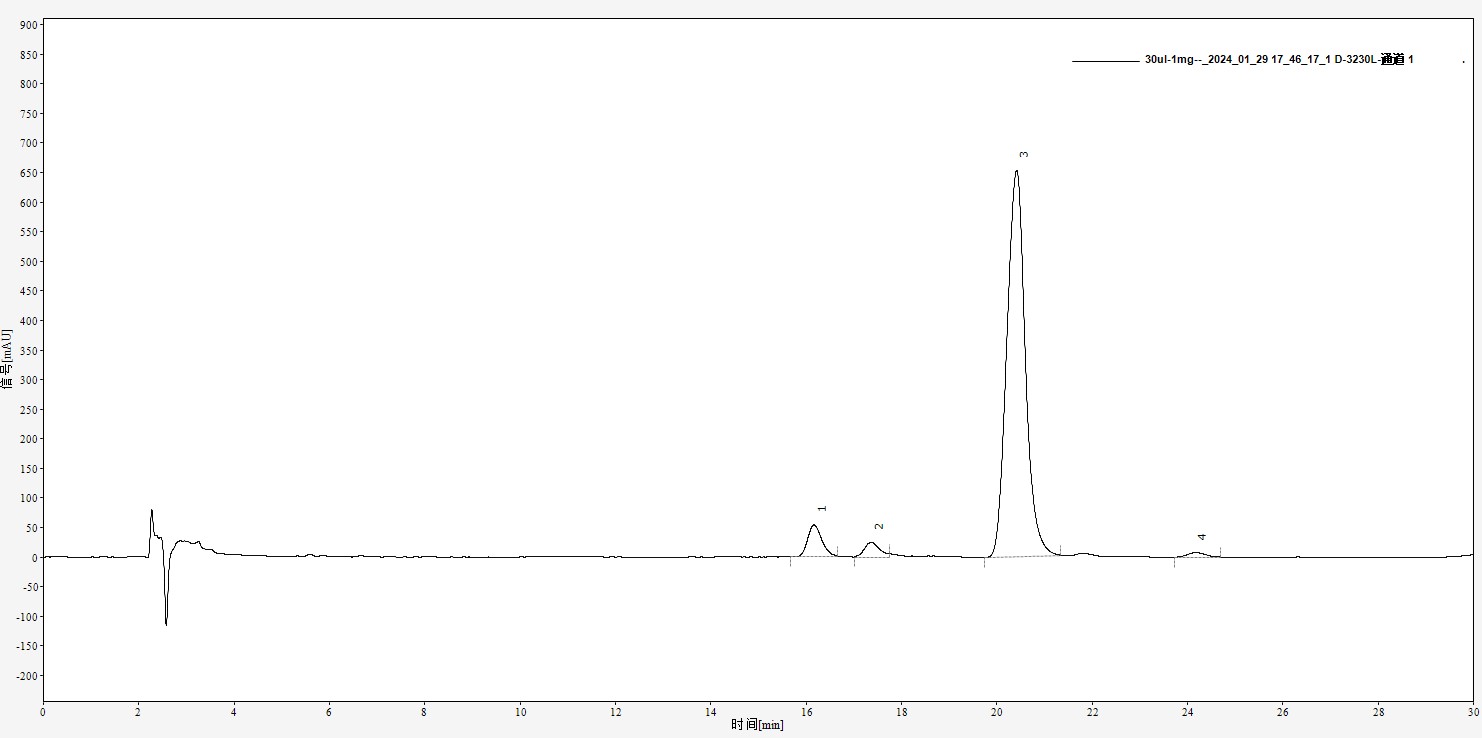
Task: Click the positive injection spike near 2.3 minutes
Action: [152, 511]
